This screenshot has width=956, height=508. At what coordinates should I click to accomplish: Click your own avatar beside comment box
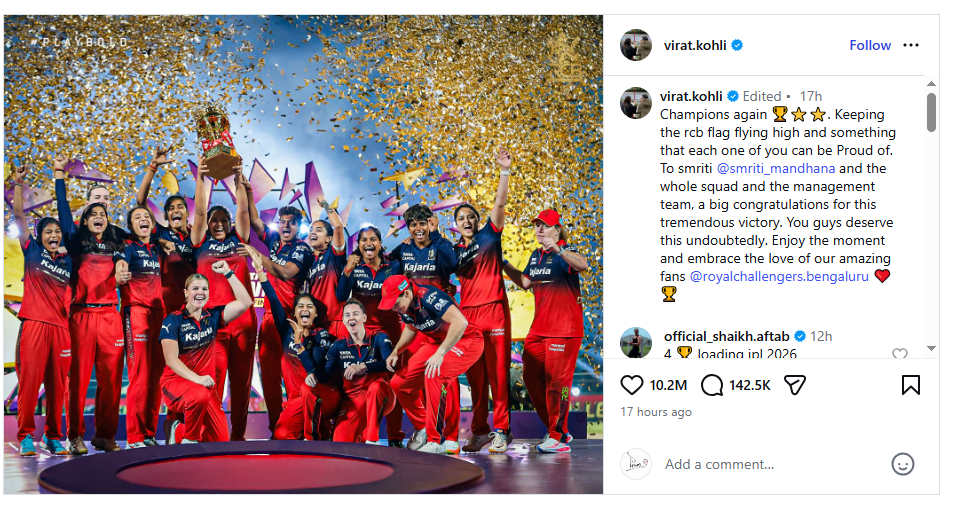[636, 464]
